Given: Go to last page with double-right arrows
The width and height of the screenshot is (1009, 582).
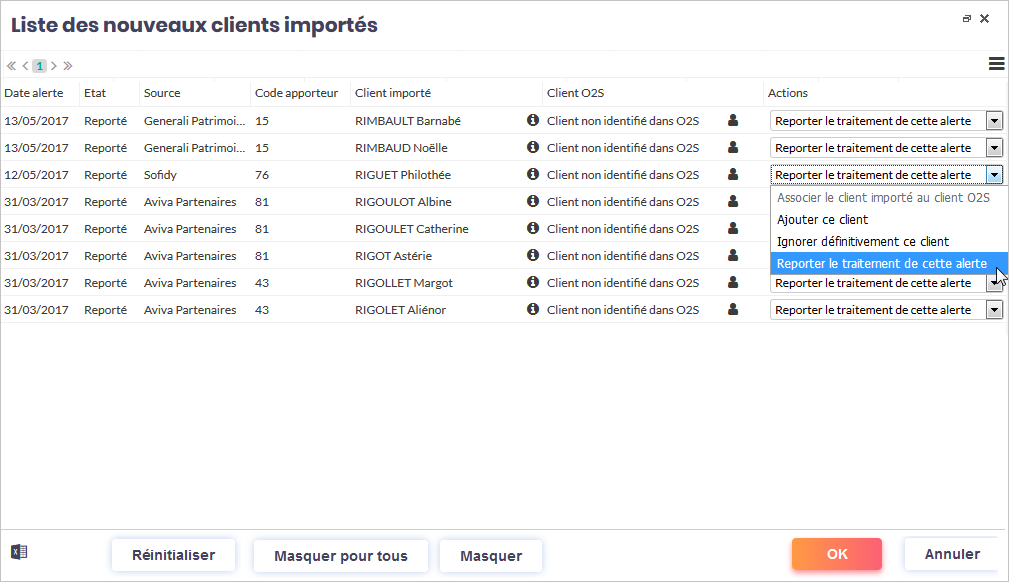Looking at the screenshot, I should pos(68,66).
